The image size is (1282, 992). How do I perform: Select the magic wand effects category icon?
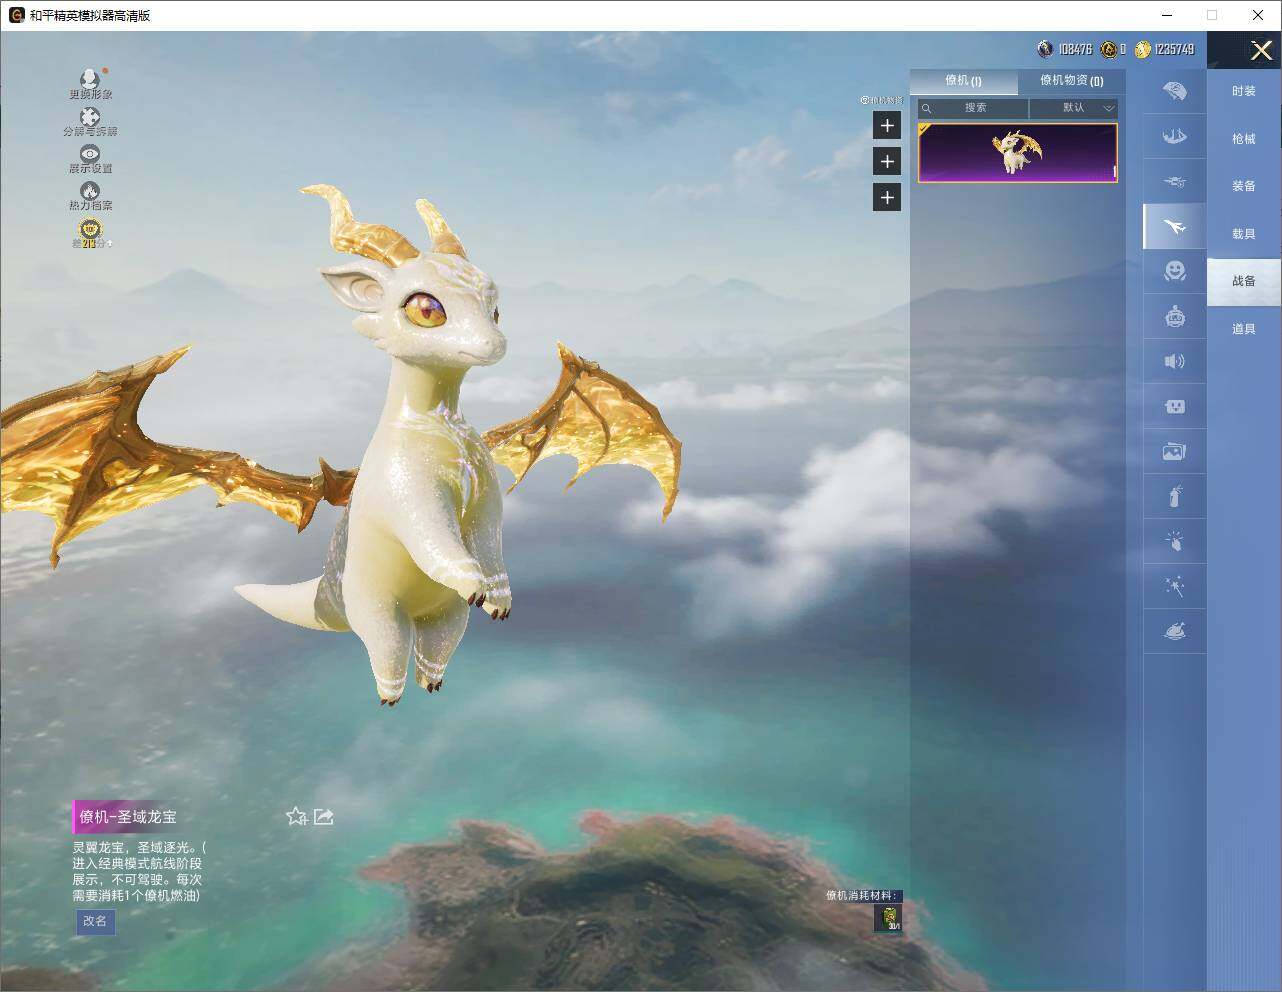point(1175,586)
